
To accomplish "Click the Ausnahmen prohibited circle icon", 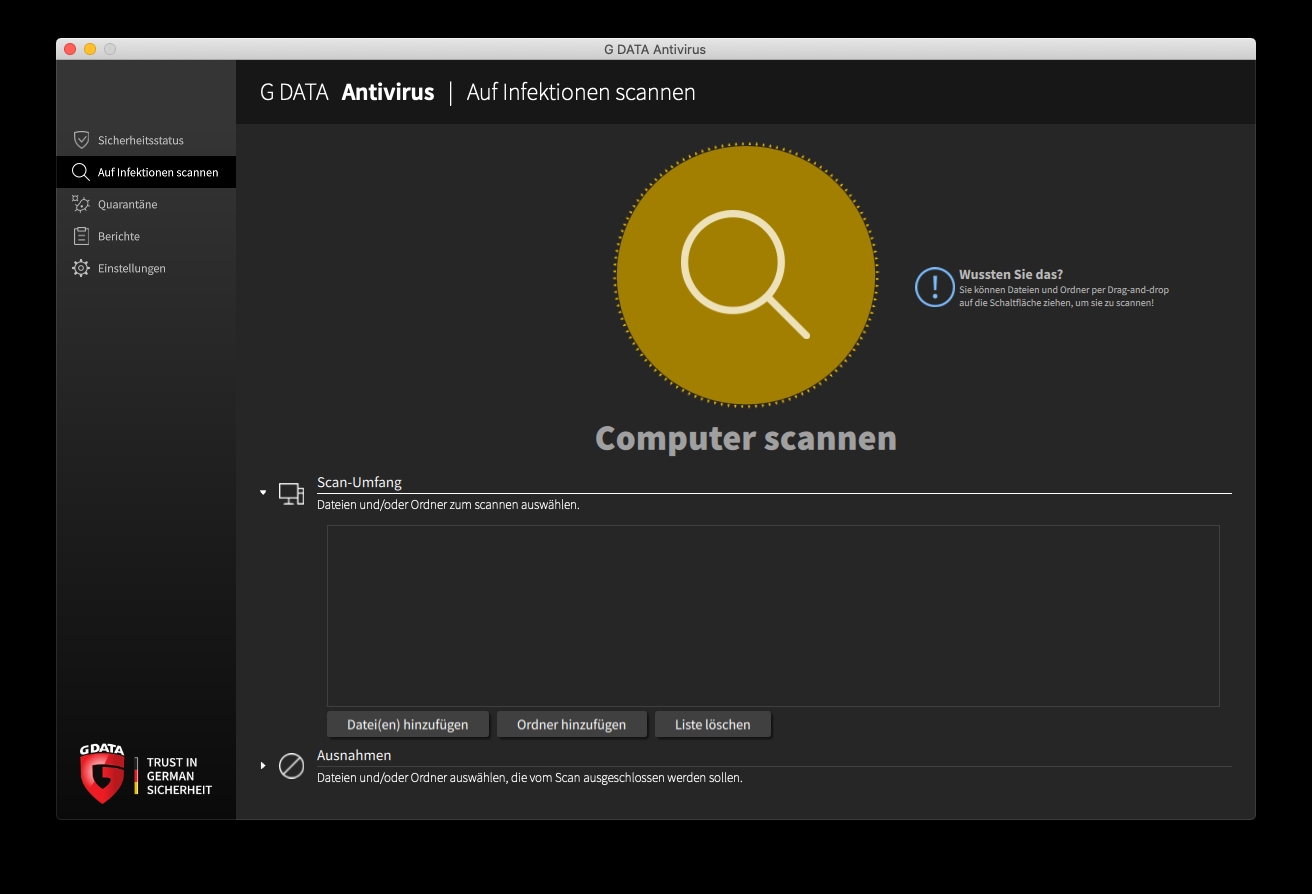I will [x=291, y=766].
